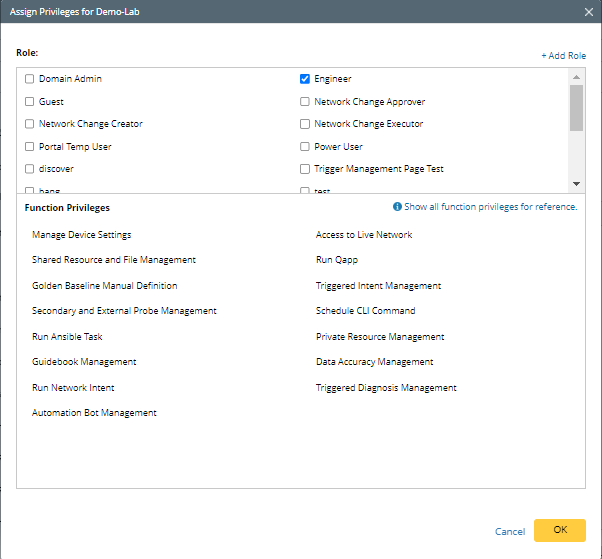Enable the Guest role checkbox
This screenshot has width=602, height=559.
30,101
